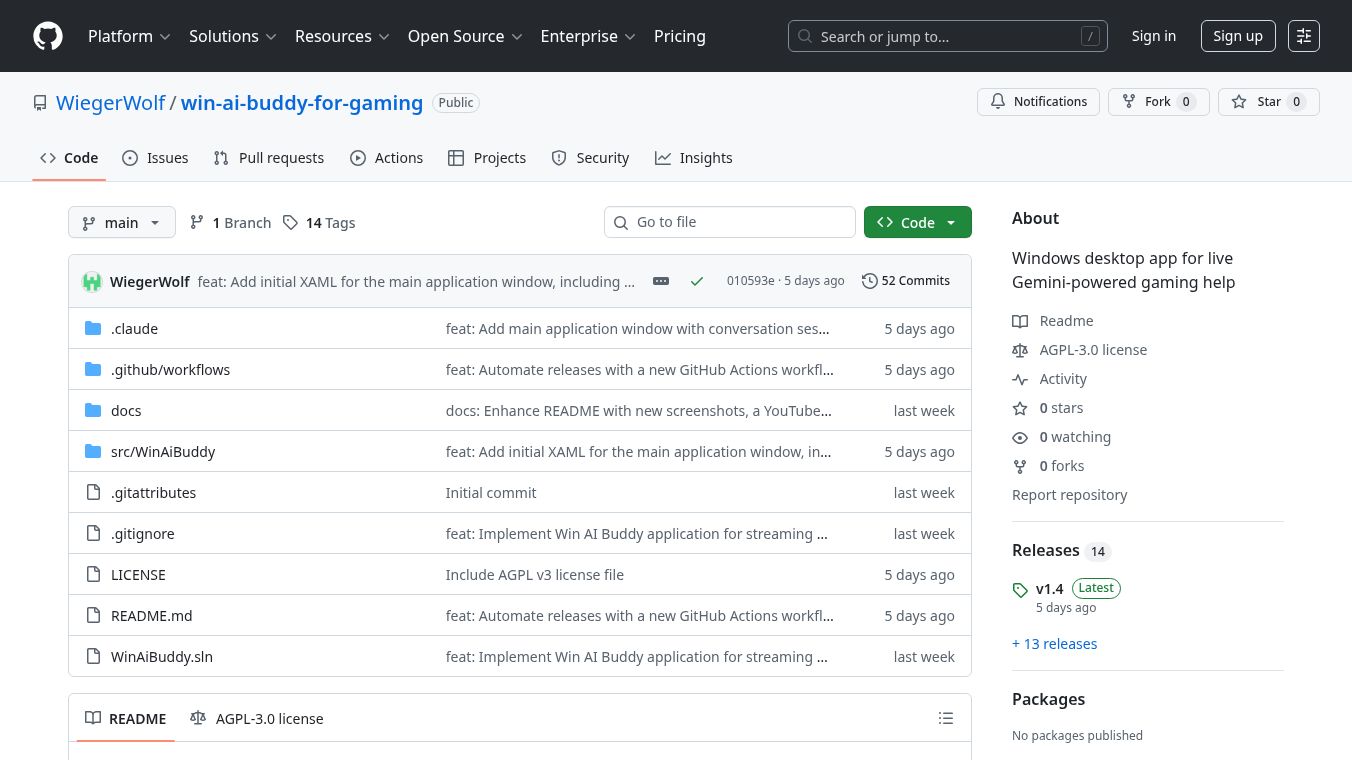Click the + 13 releases link
Viewport: 1352px width, 760px height.
point(1054,644)
